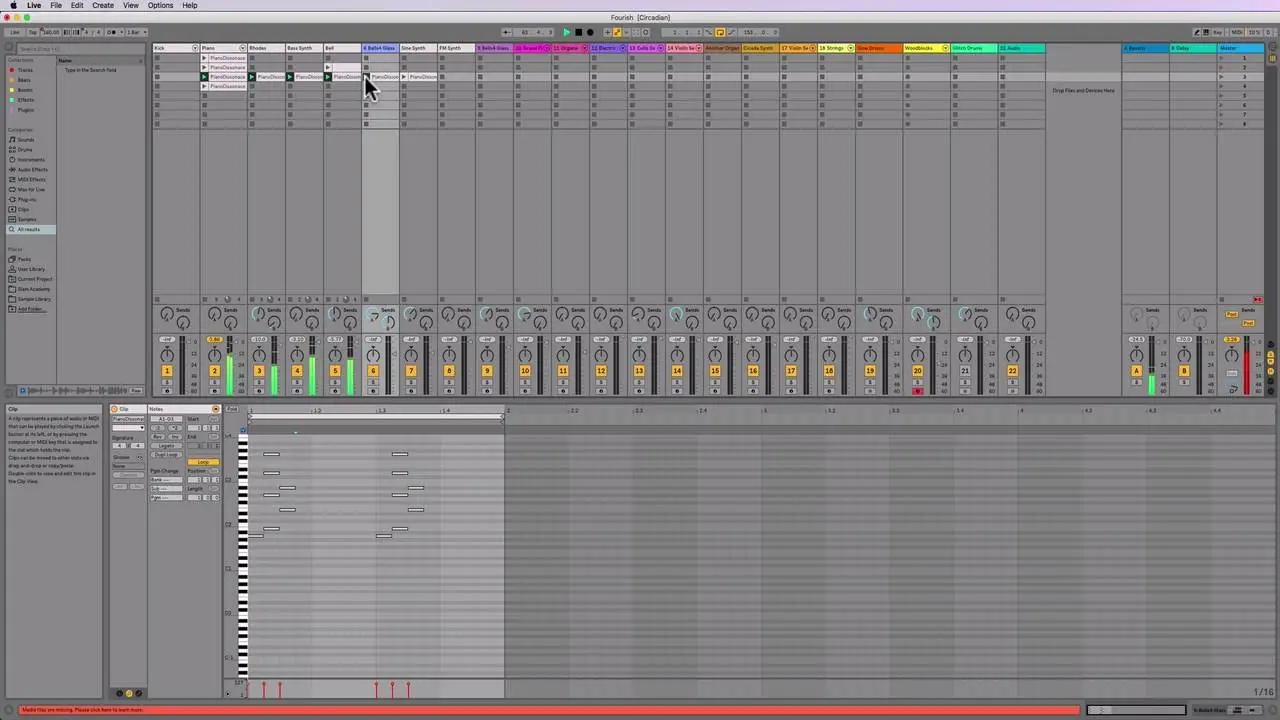Viewport: 1280px width, 720px height.
Task: Click the Legato button in Notes box
Action: [166, 446]
